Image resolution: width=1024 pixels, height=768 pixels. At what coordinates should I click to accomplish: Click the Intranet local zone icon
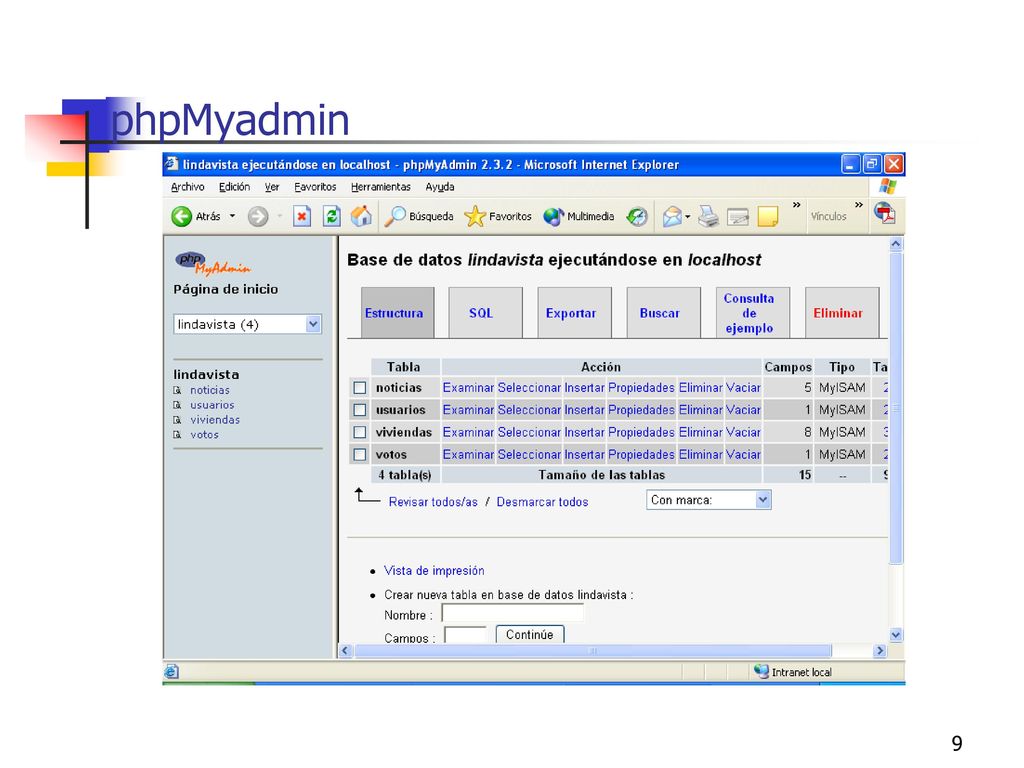pos(761,671)
